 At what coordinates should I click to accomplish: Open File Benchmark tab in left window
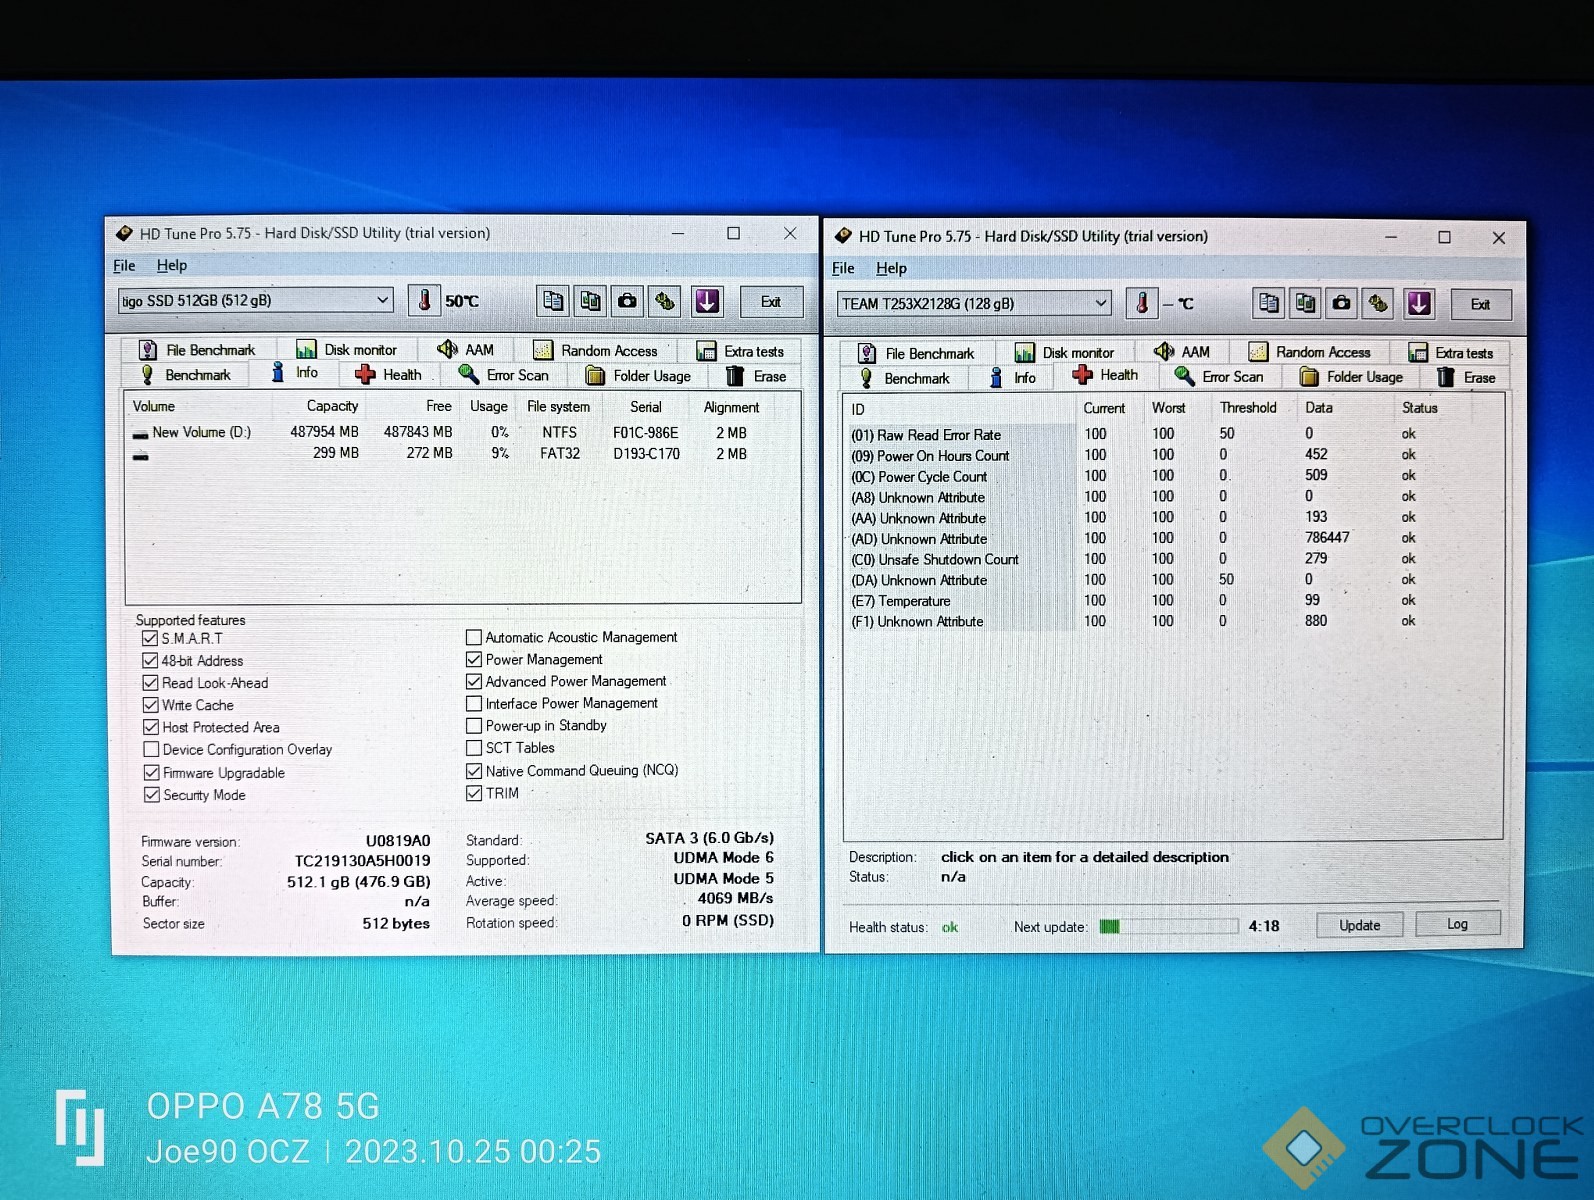(197, 350)
